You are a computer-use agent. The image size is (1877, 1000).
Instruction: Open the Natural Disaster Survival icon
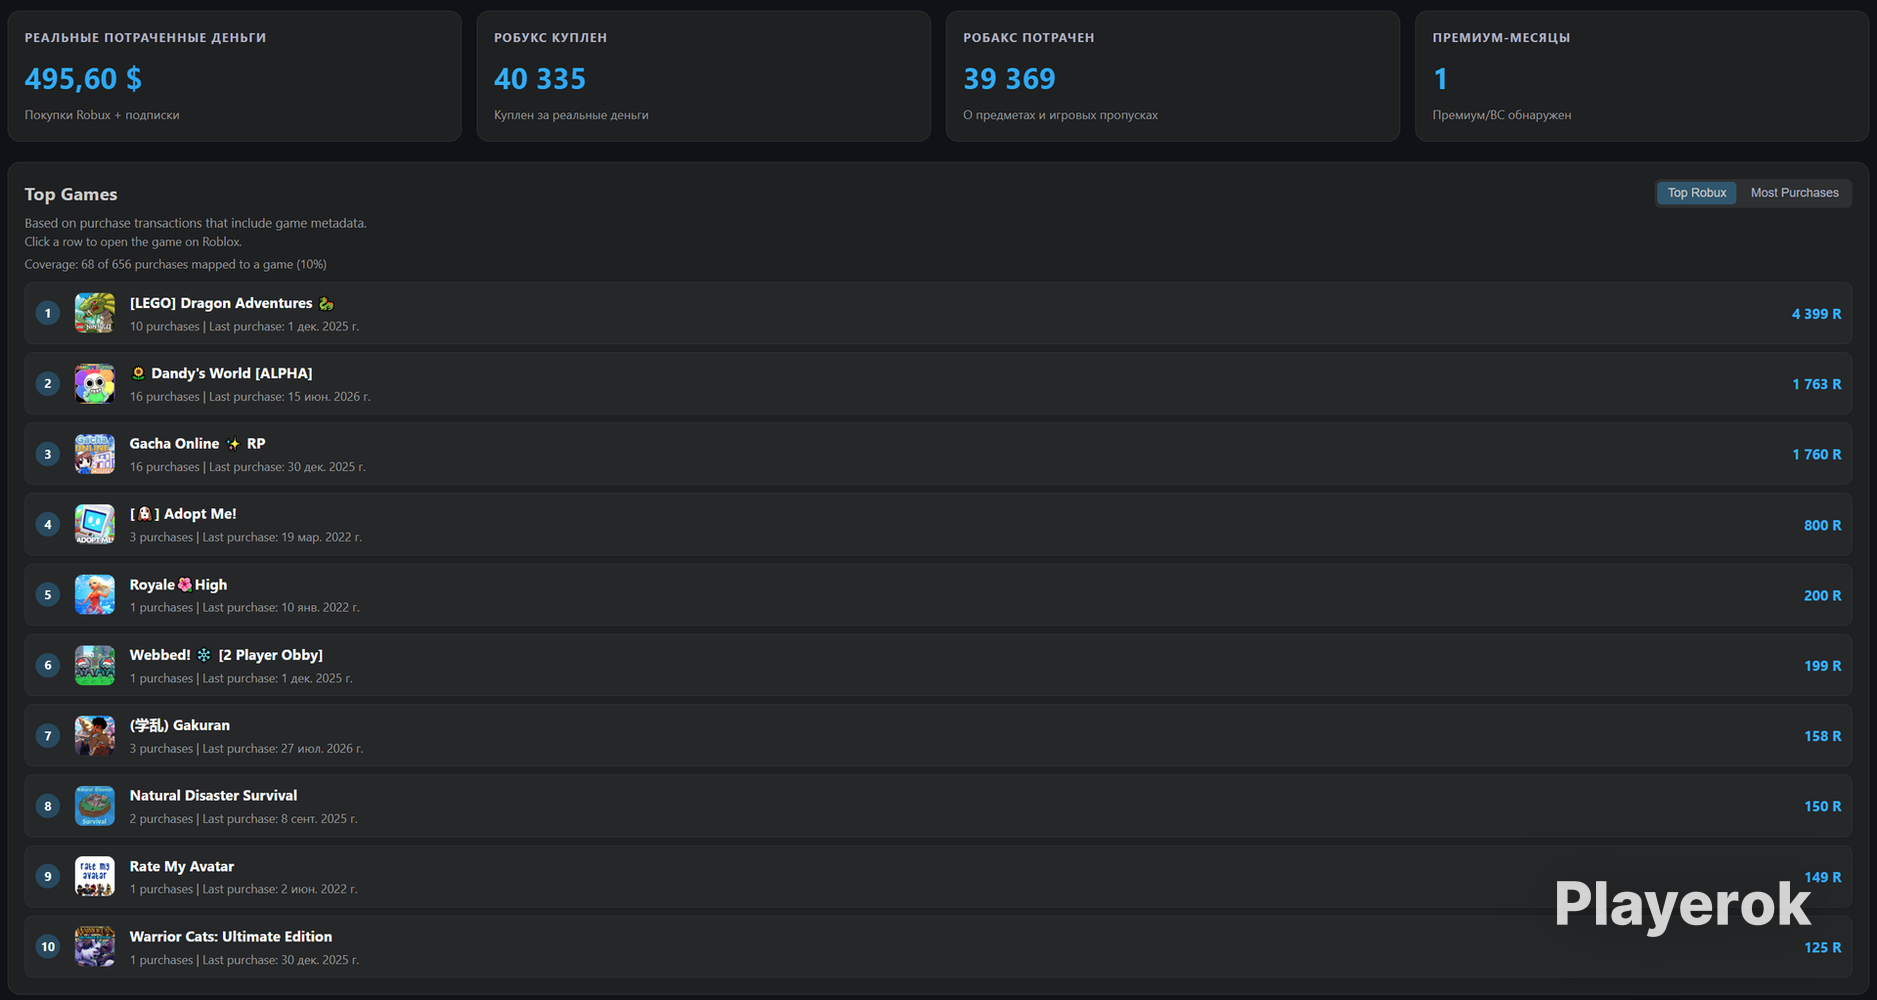pos(95,806)
